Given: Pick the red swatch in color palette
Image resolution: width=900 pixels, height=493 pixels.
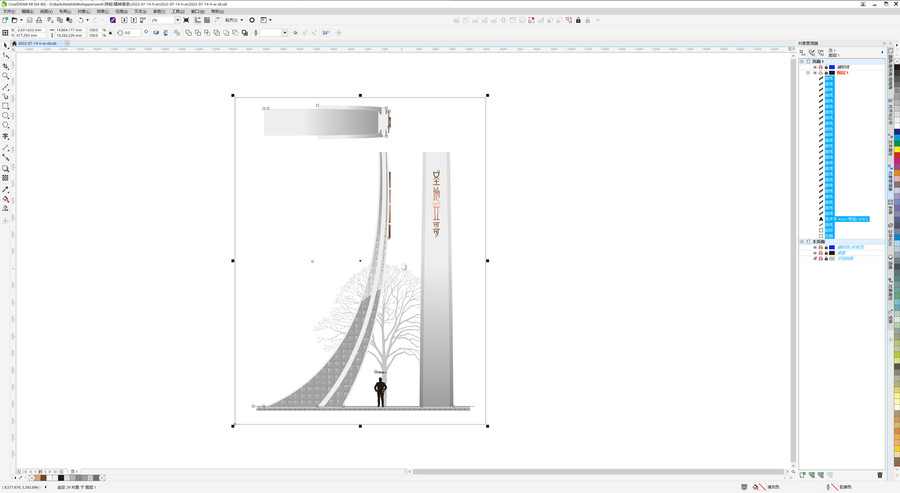Looking at the screenshot, I should (897, 156).
